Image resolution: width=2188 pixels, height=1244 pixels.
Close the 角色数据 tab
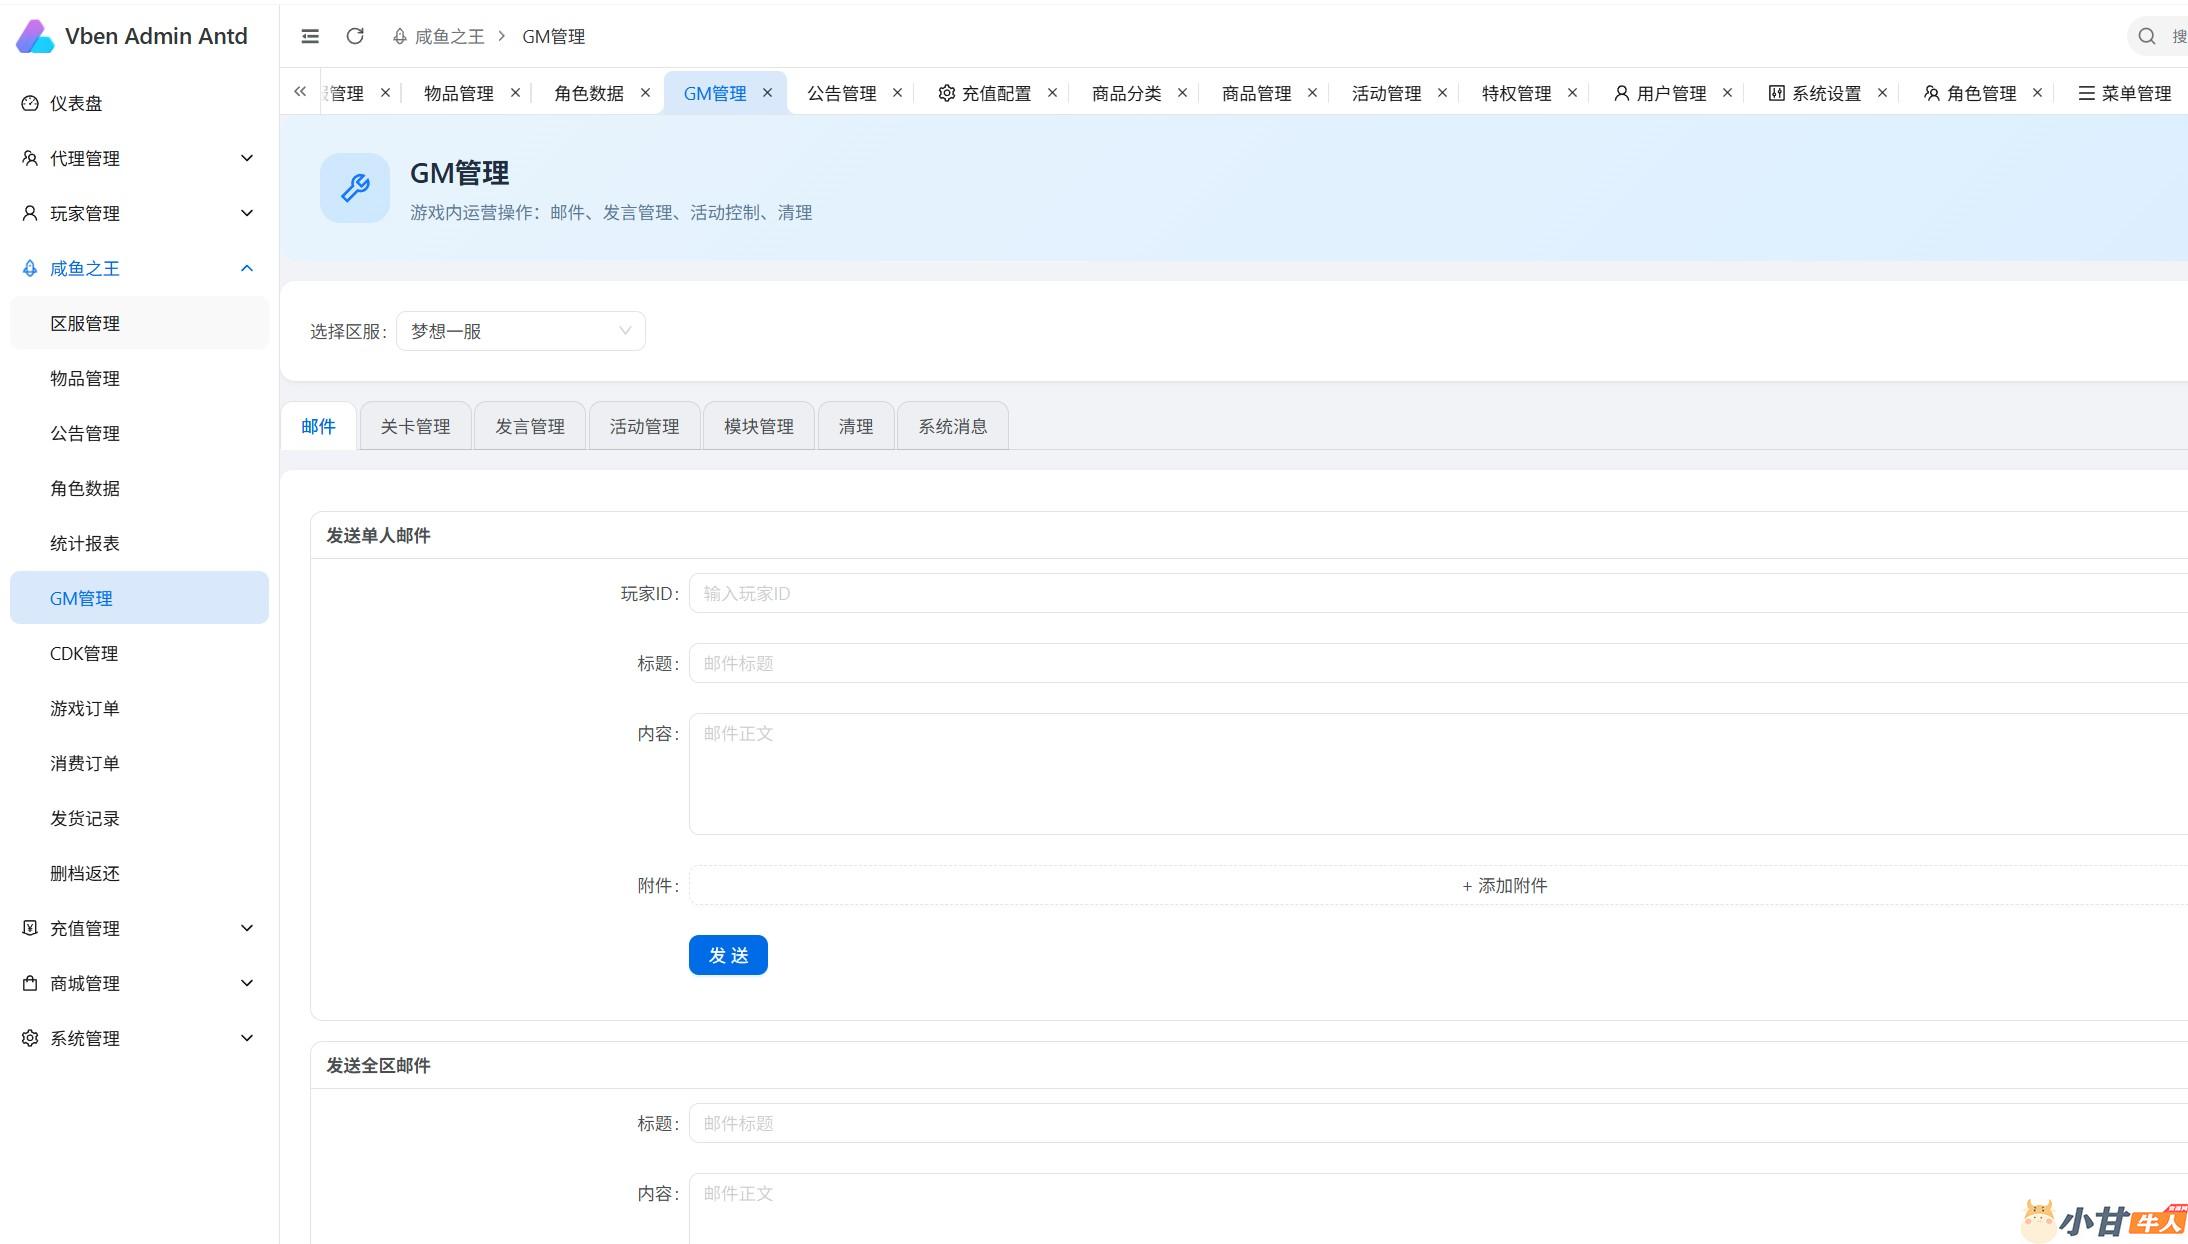coord(645,92)
